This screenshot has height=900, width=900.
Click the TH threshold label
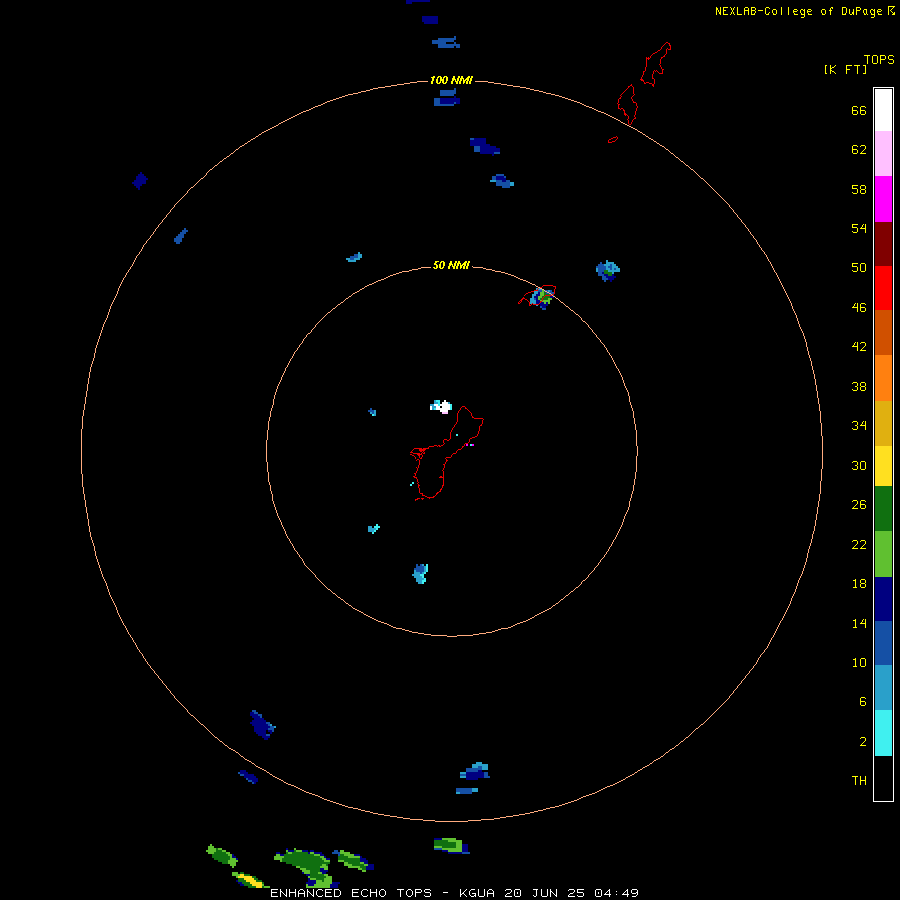859,781
